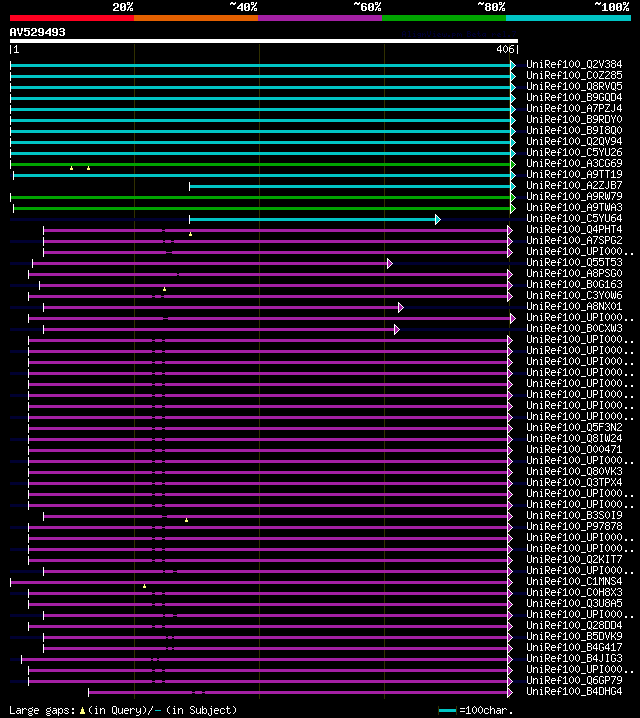Click the yellow gap marker under C1MNS4 alignment
Screen dimensions: 640x718
tap(144, 586)
